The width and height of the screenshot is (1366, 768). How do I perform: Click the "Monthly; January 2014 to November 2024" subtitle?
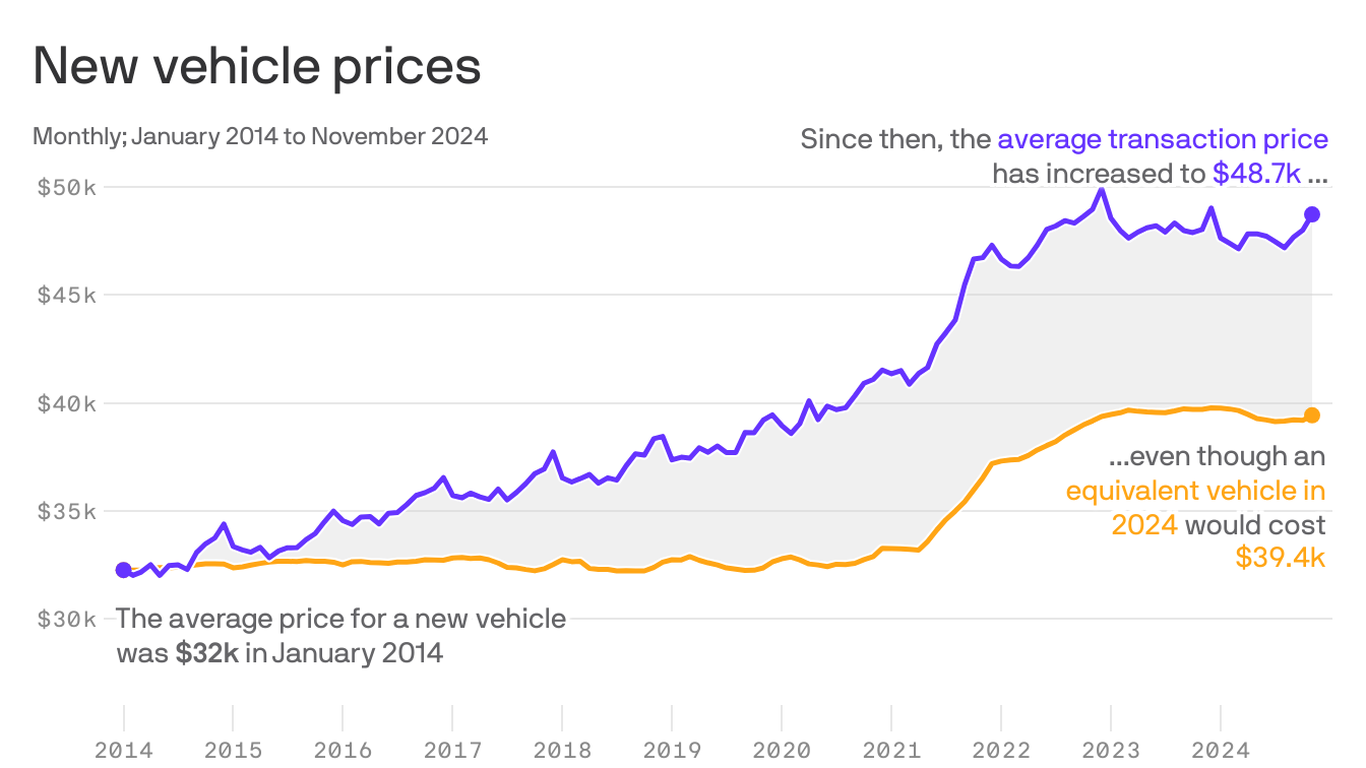(x=260, y=136)
